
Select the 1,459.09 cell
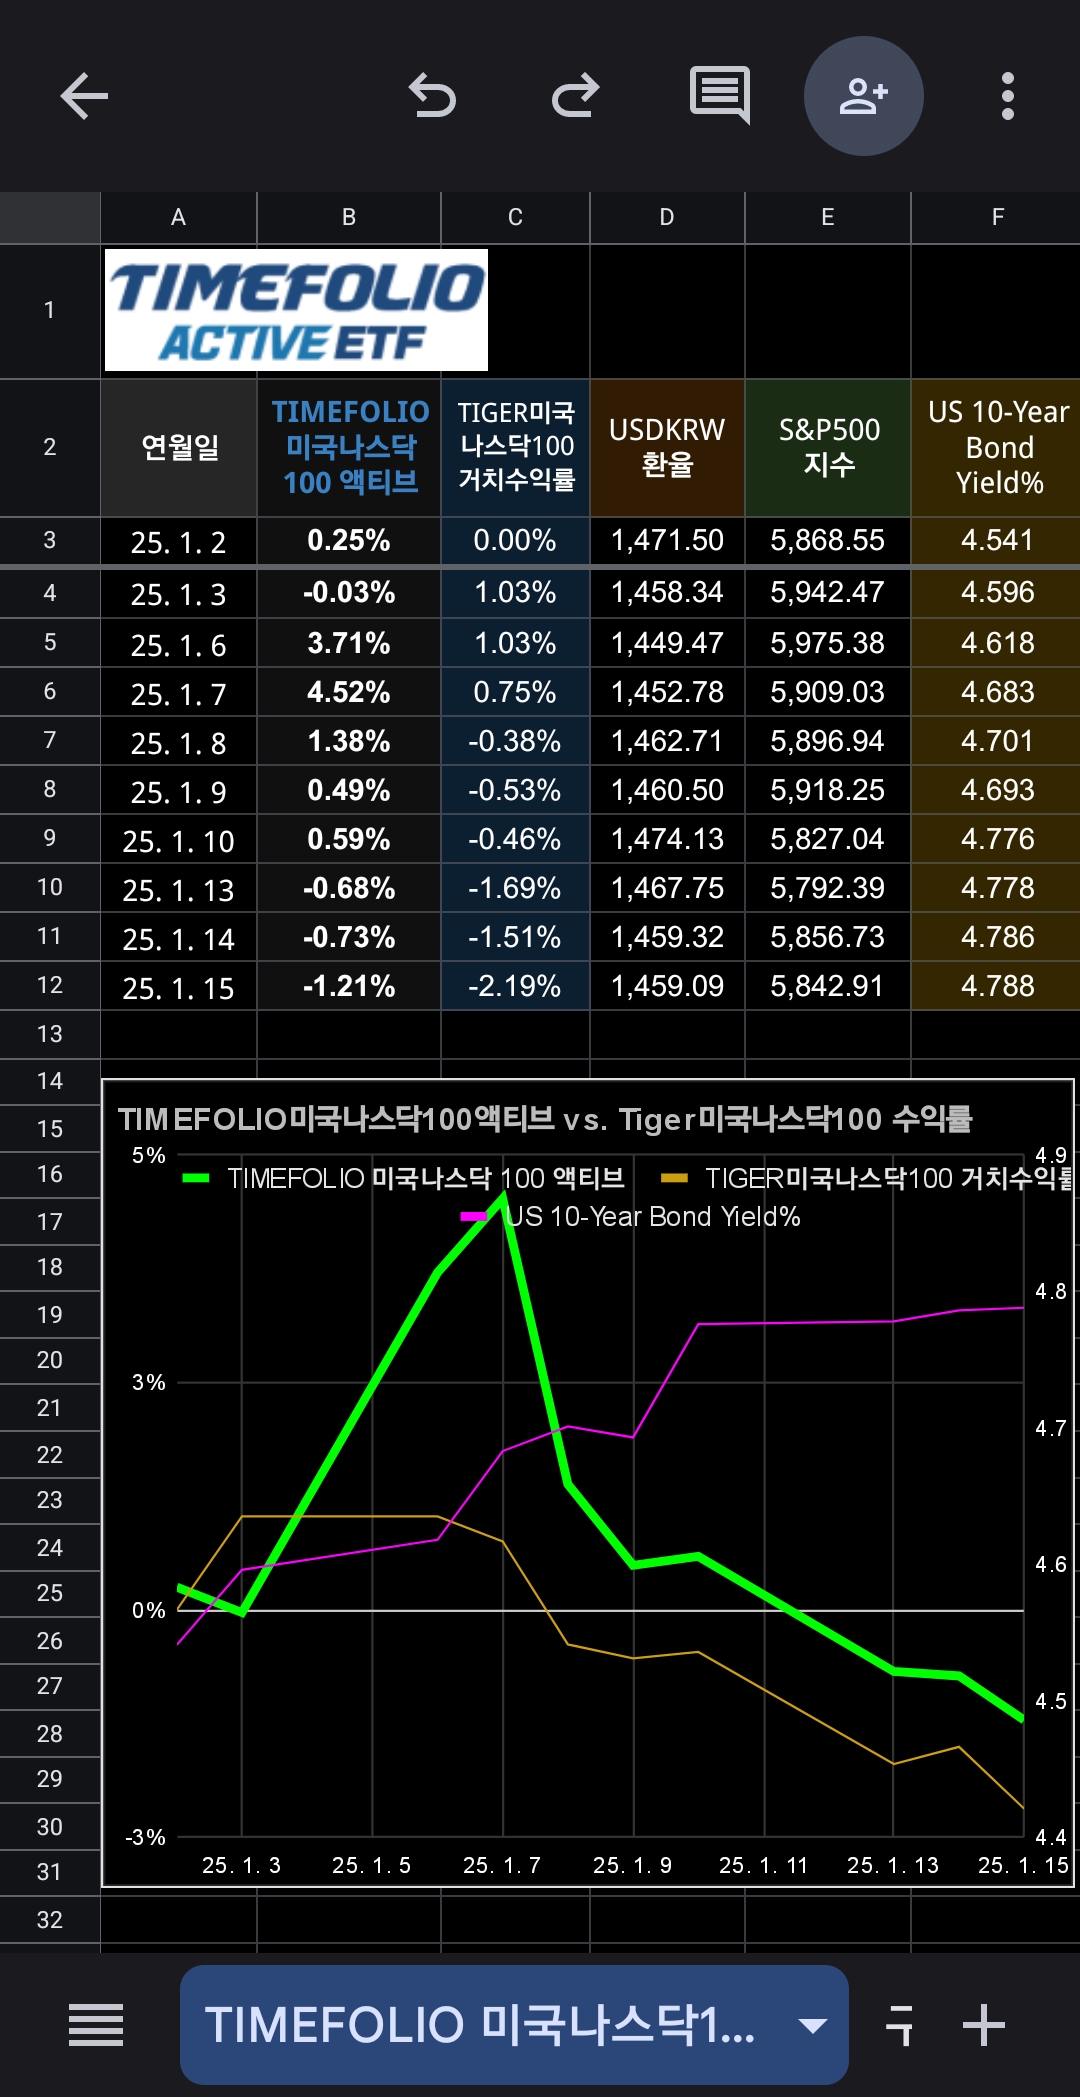[x=667, y=986]
